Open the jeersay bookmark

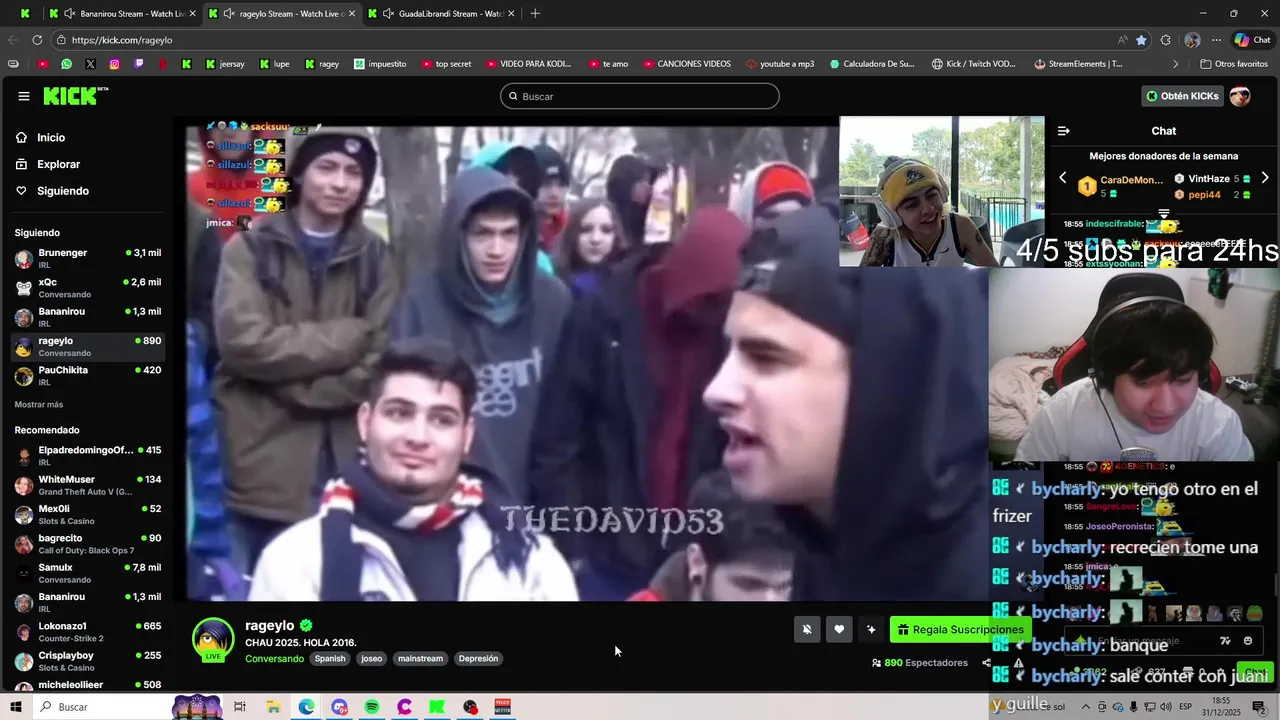(x=225, y=64)
